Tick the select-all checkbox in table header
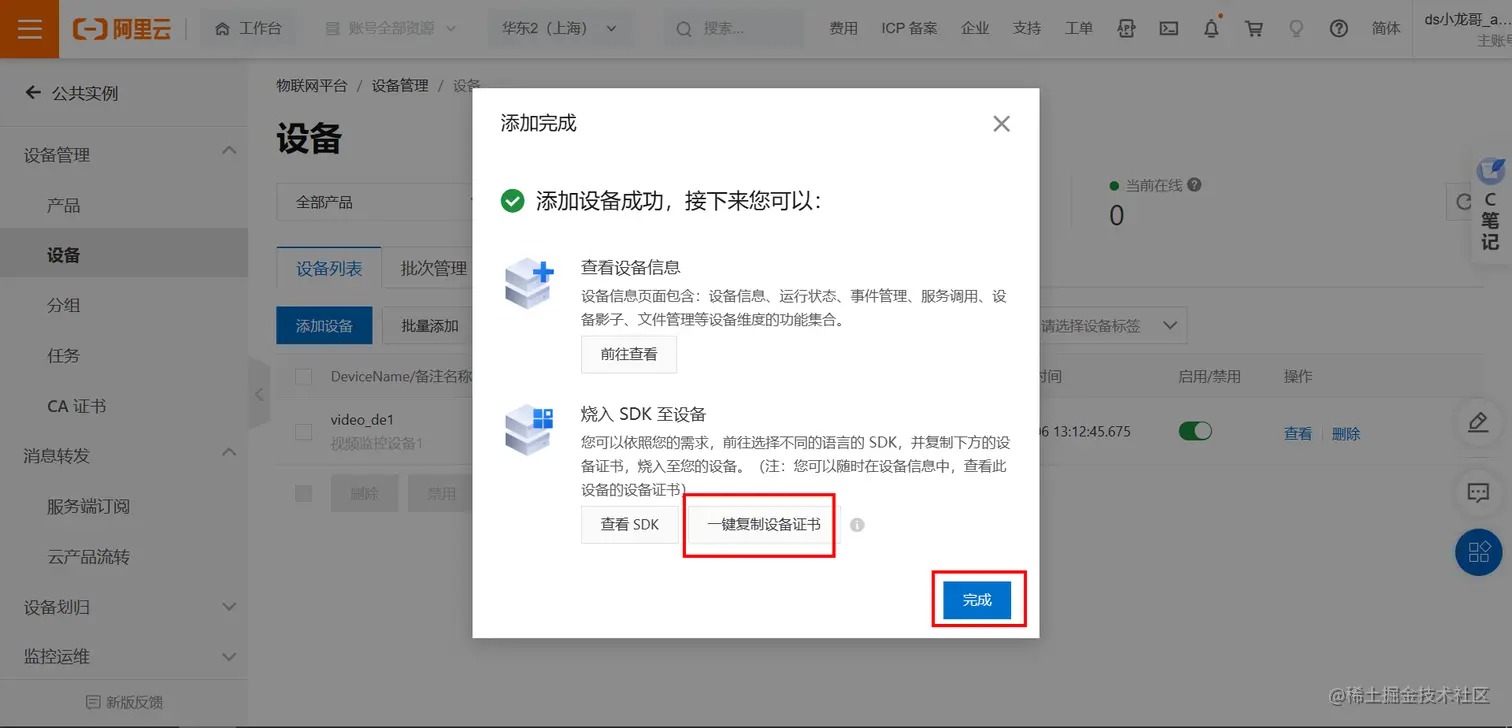The width and height of the screenshot is (1512, 728). (x=303, y=377)
